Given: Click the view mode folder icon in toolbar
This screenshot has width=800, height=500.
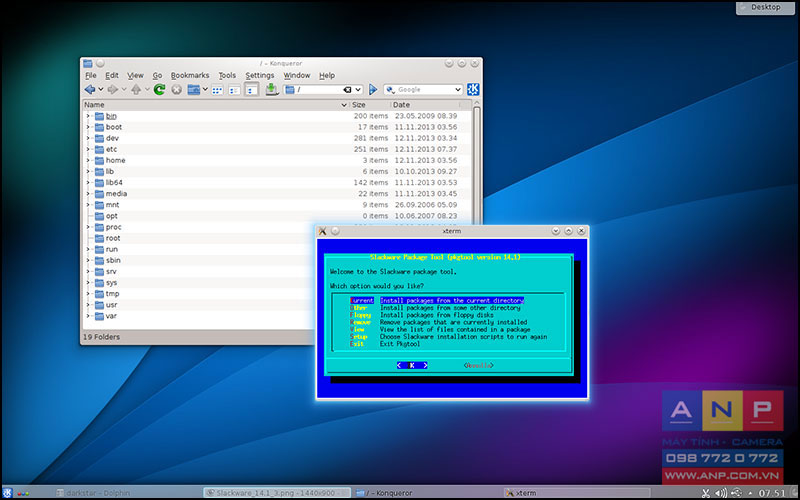Looking at the screenshot, I should [193, 90].
